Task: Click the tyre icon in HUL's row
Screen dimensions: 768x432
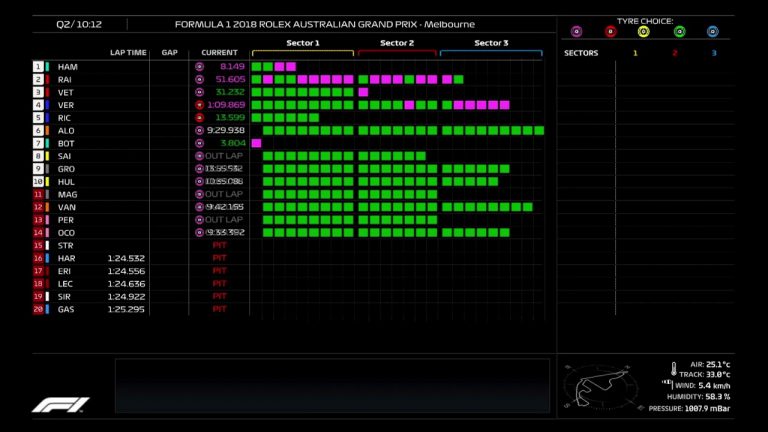Action: pos(199,181)
